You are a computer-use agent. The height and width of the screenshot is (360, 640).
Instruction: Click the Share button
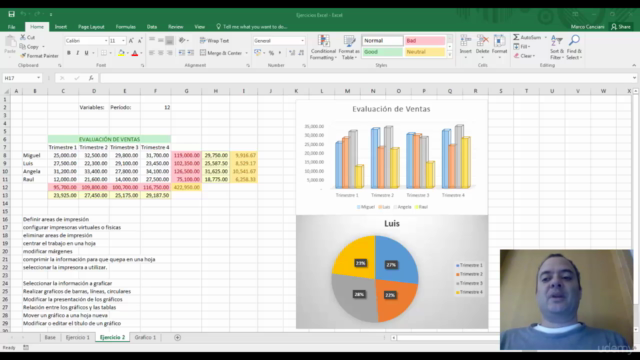(x=620, y=27)
